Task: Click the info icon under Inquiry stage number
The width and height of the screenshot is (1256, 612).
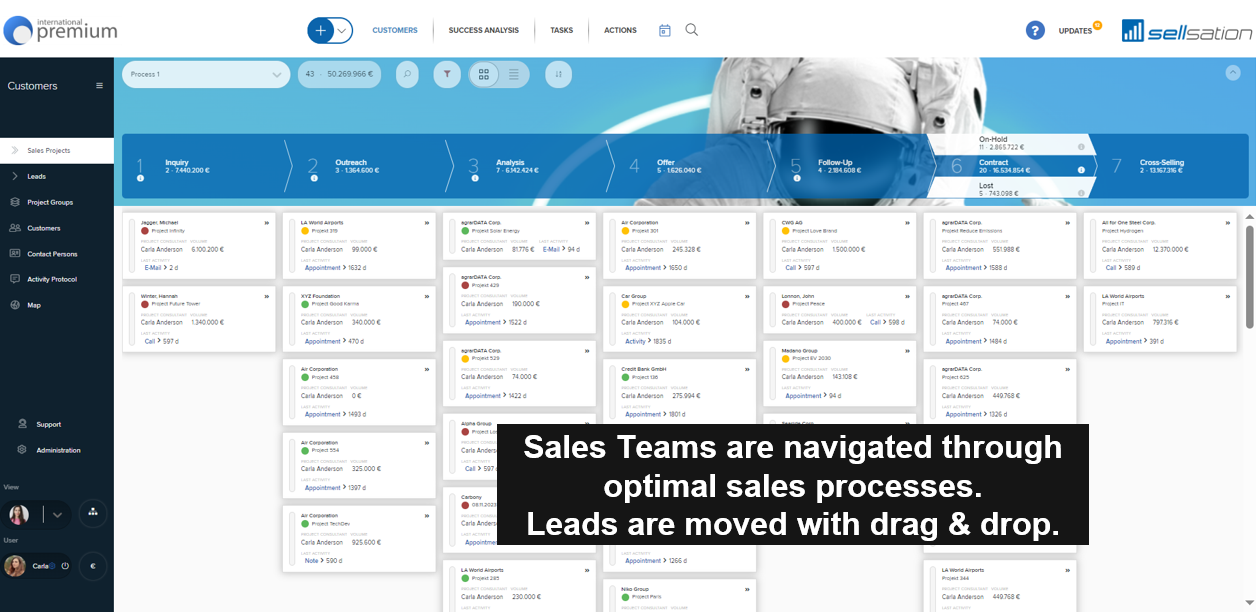Action: click(140, 178)
